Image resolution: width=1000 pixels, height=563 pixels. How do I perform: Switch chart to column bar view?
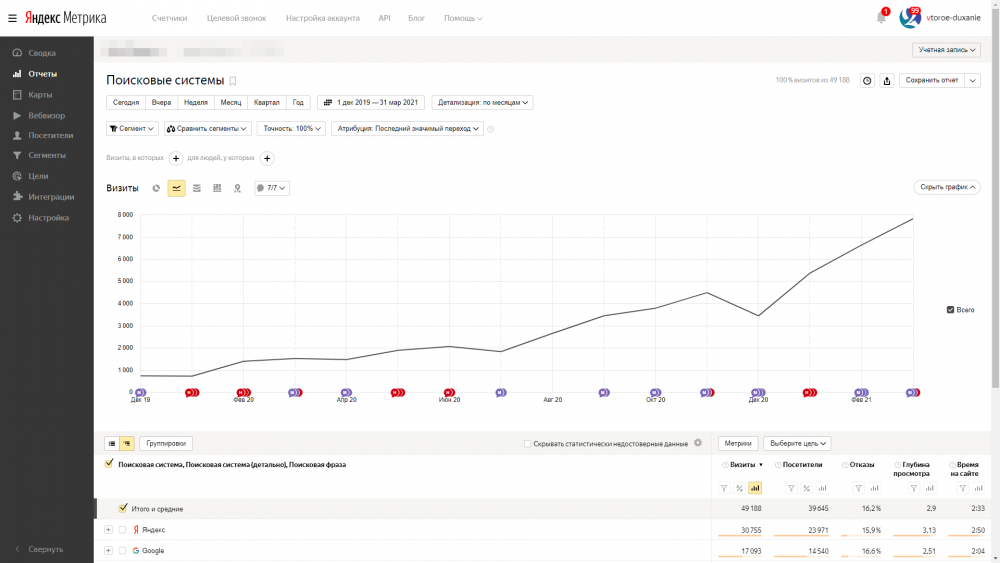coord(217,188)
